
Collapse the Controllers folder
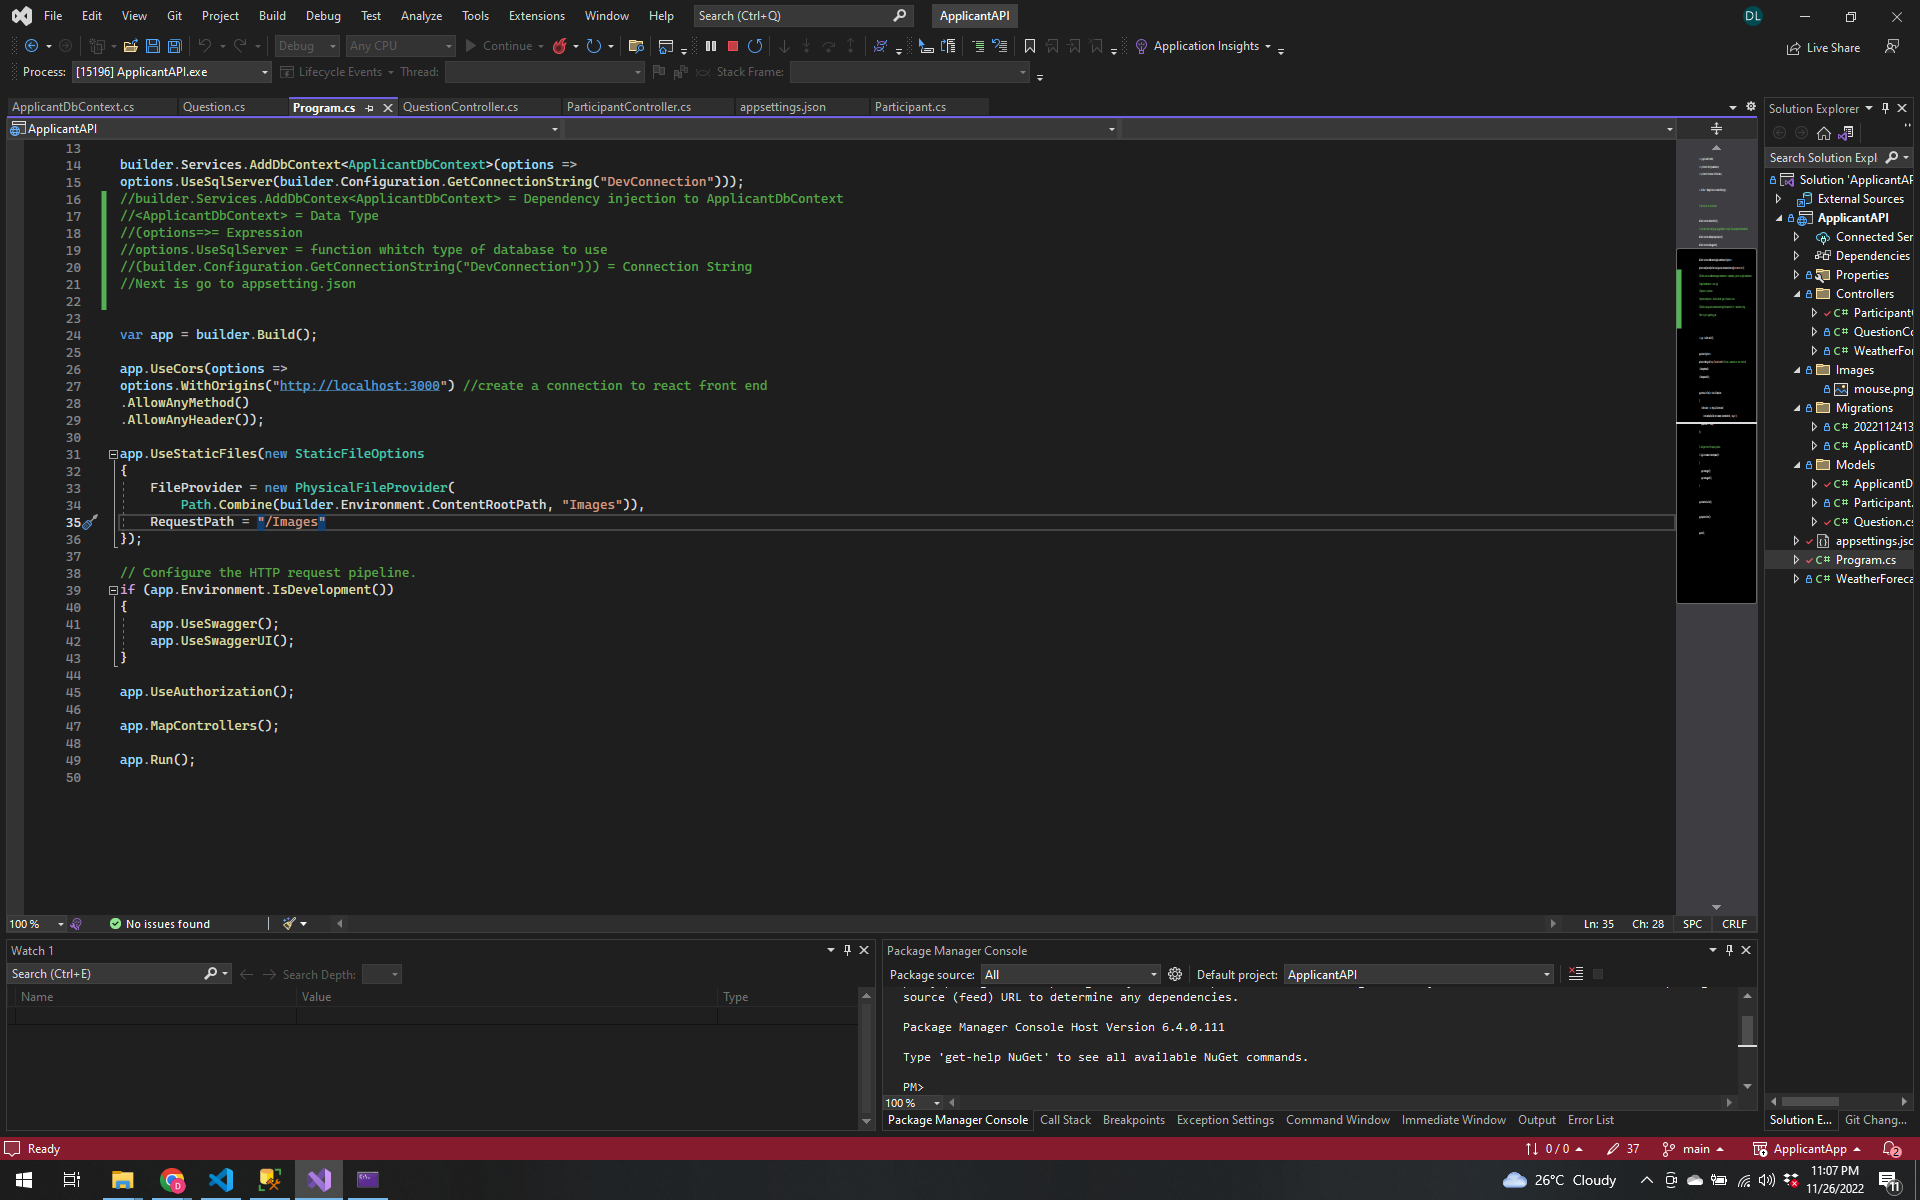click(1797, 293)
